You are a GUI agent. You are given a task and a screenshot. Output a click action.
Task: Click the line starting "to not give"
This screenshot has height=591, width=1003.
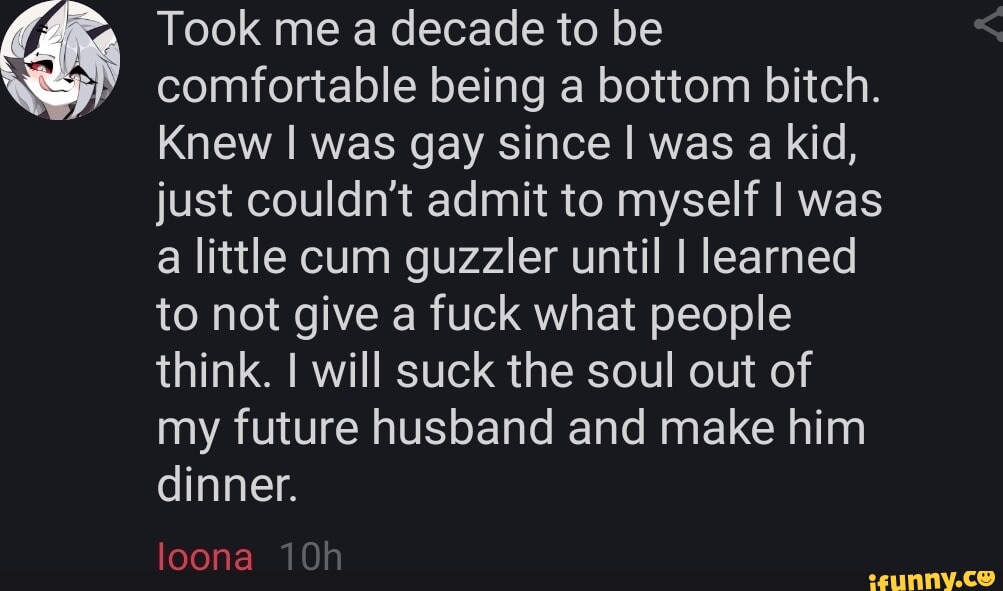pos(473,317)
